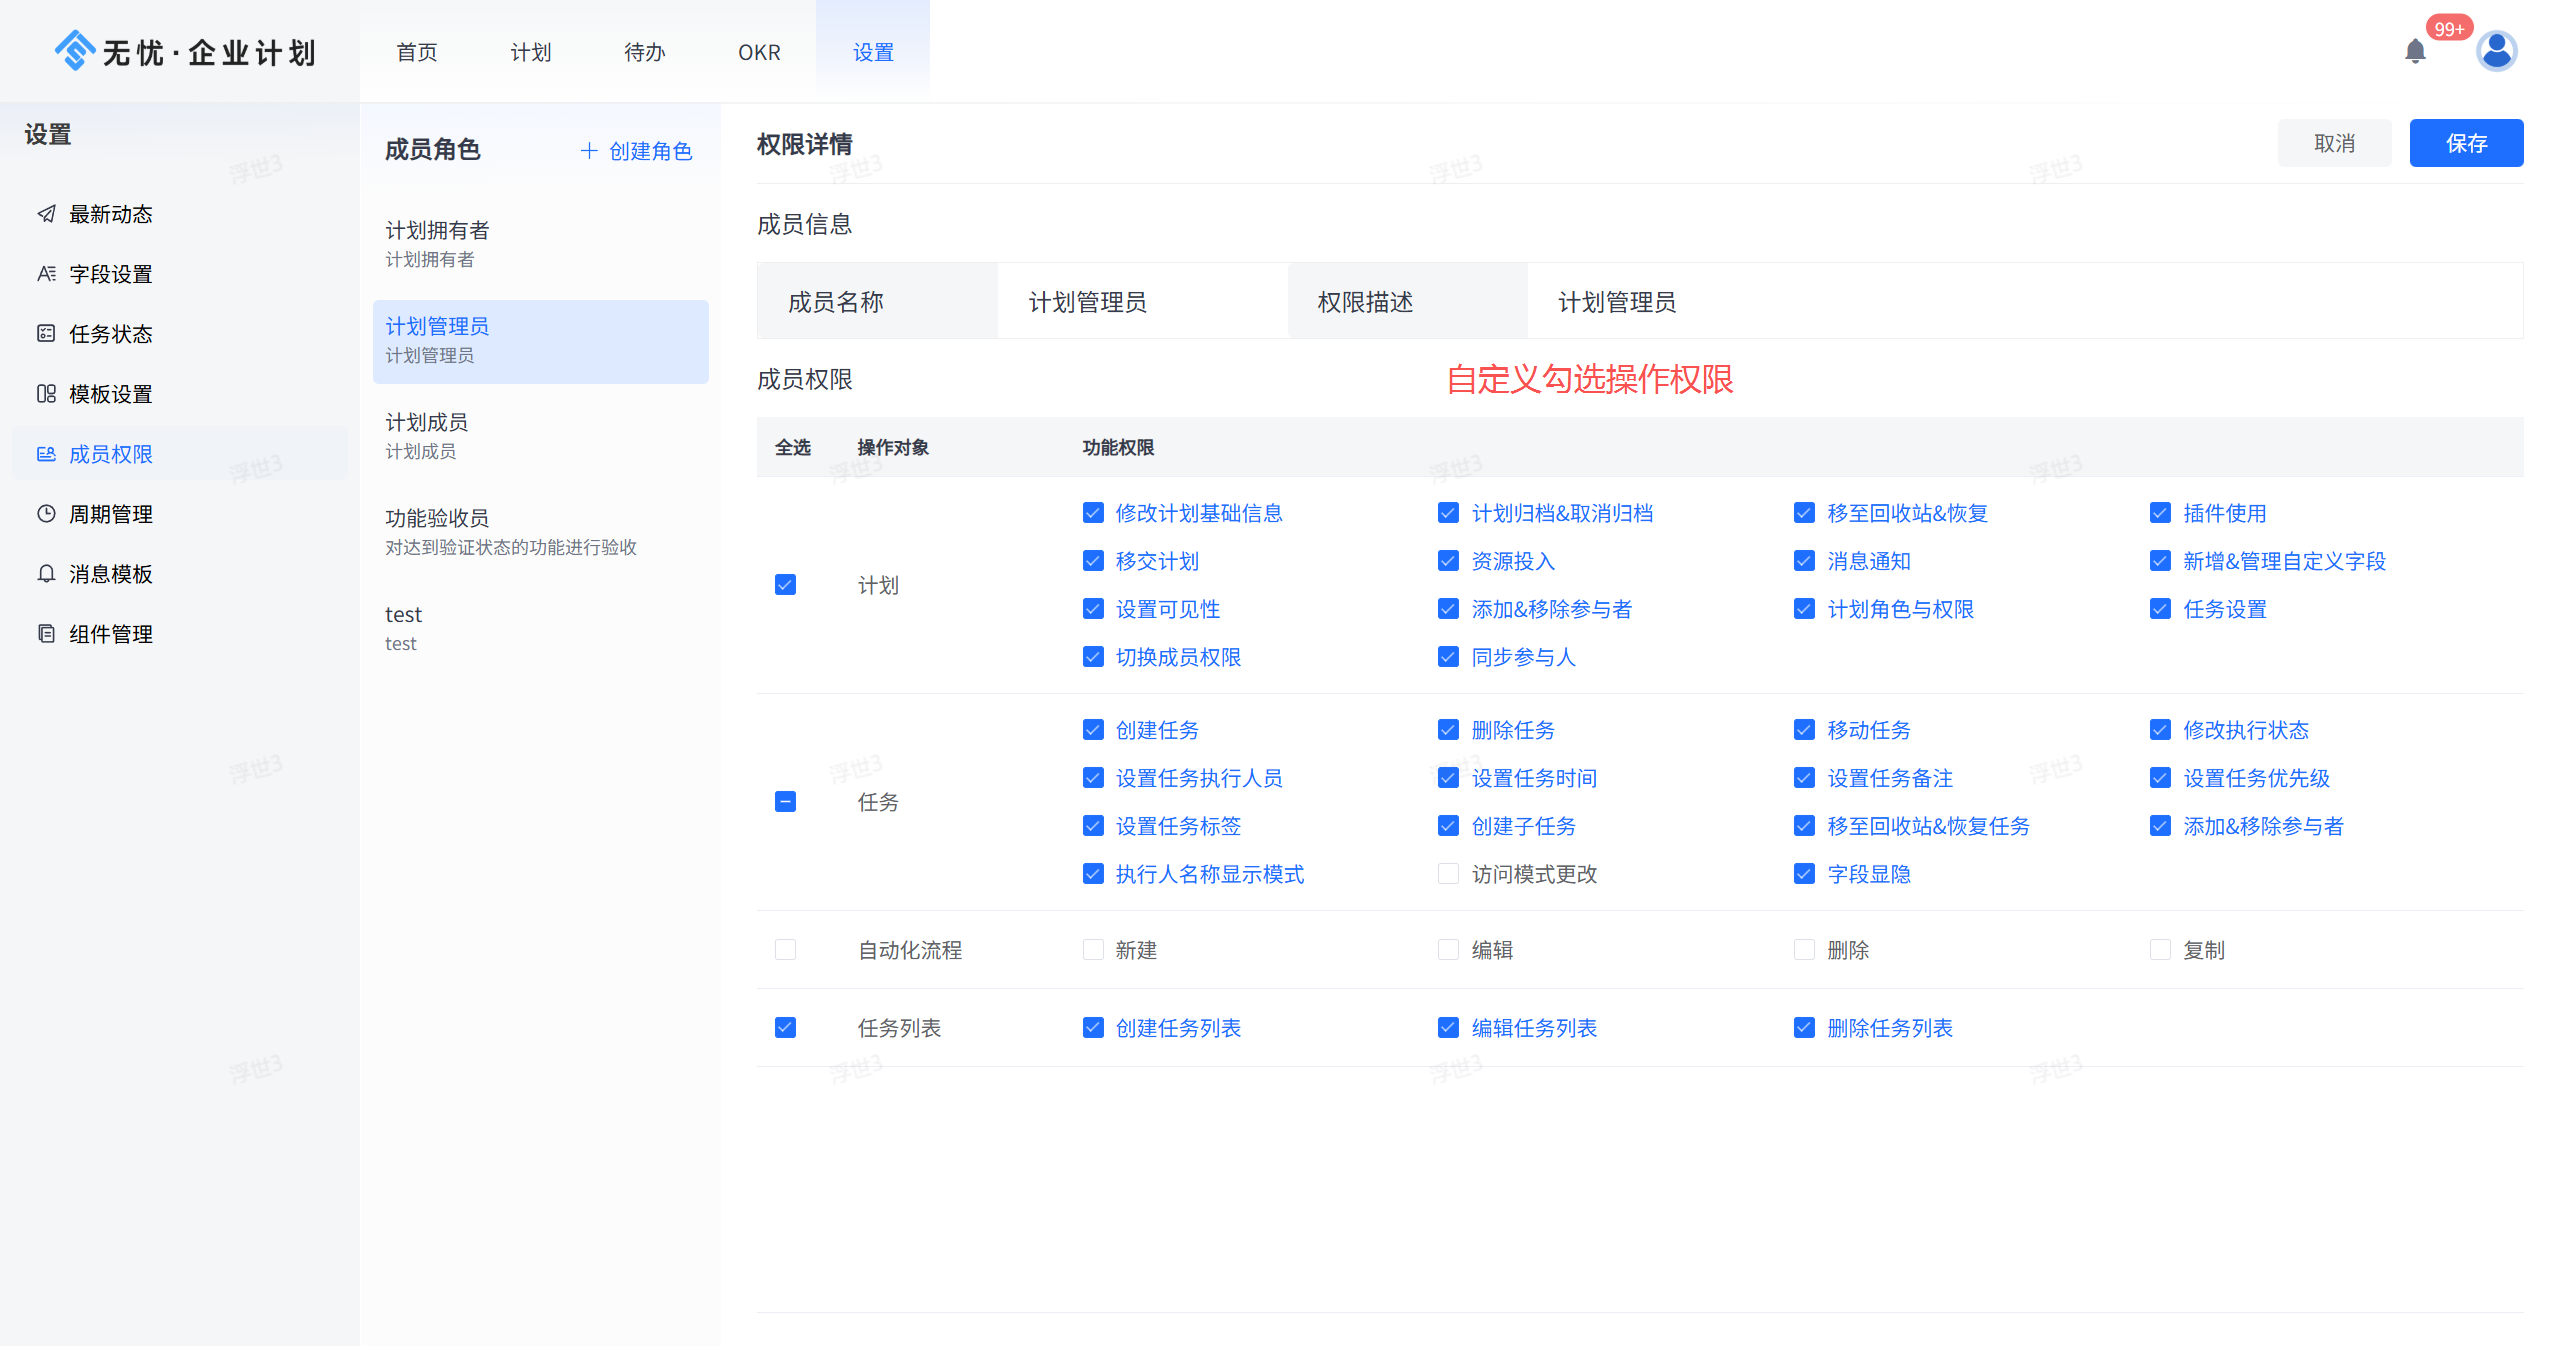
Task: Click the 任务状态 sidebar icon
Action: click(x=46, y=334)
